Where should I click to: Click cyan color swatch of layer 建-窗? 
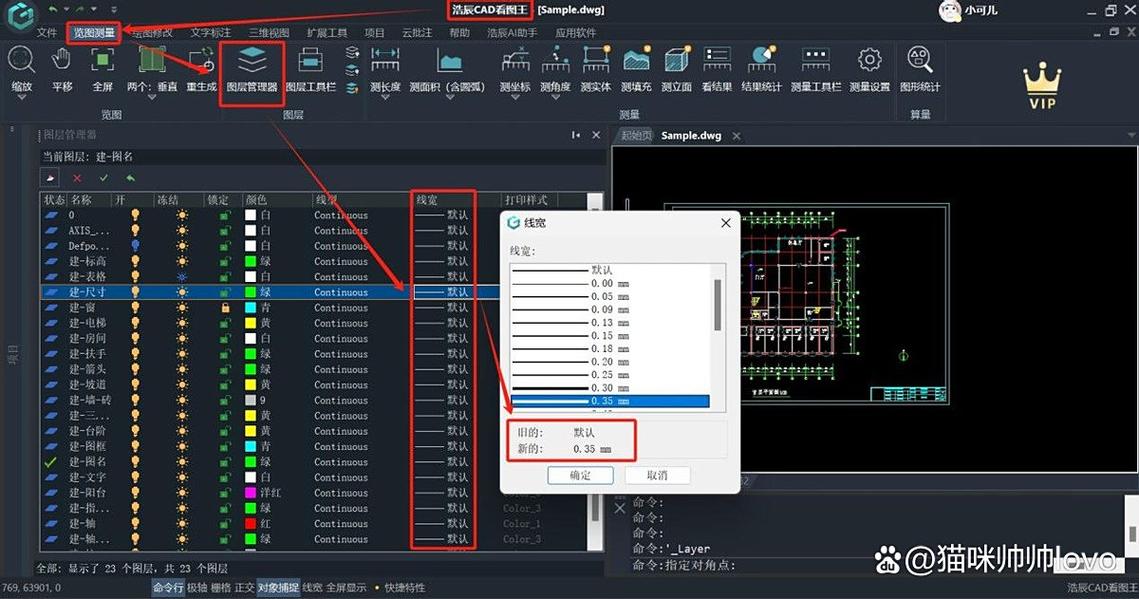click(251, 307)
